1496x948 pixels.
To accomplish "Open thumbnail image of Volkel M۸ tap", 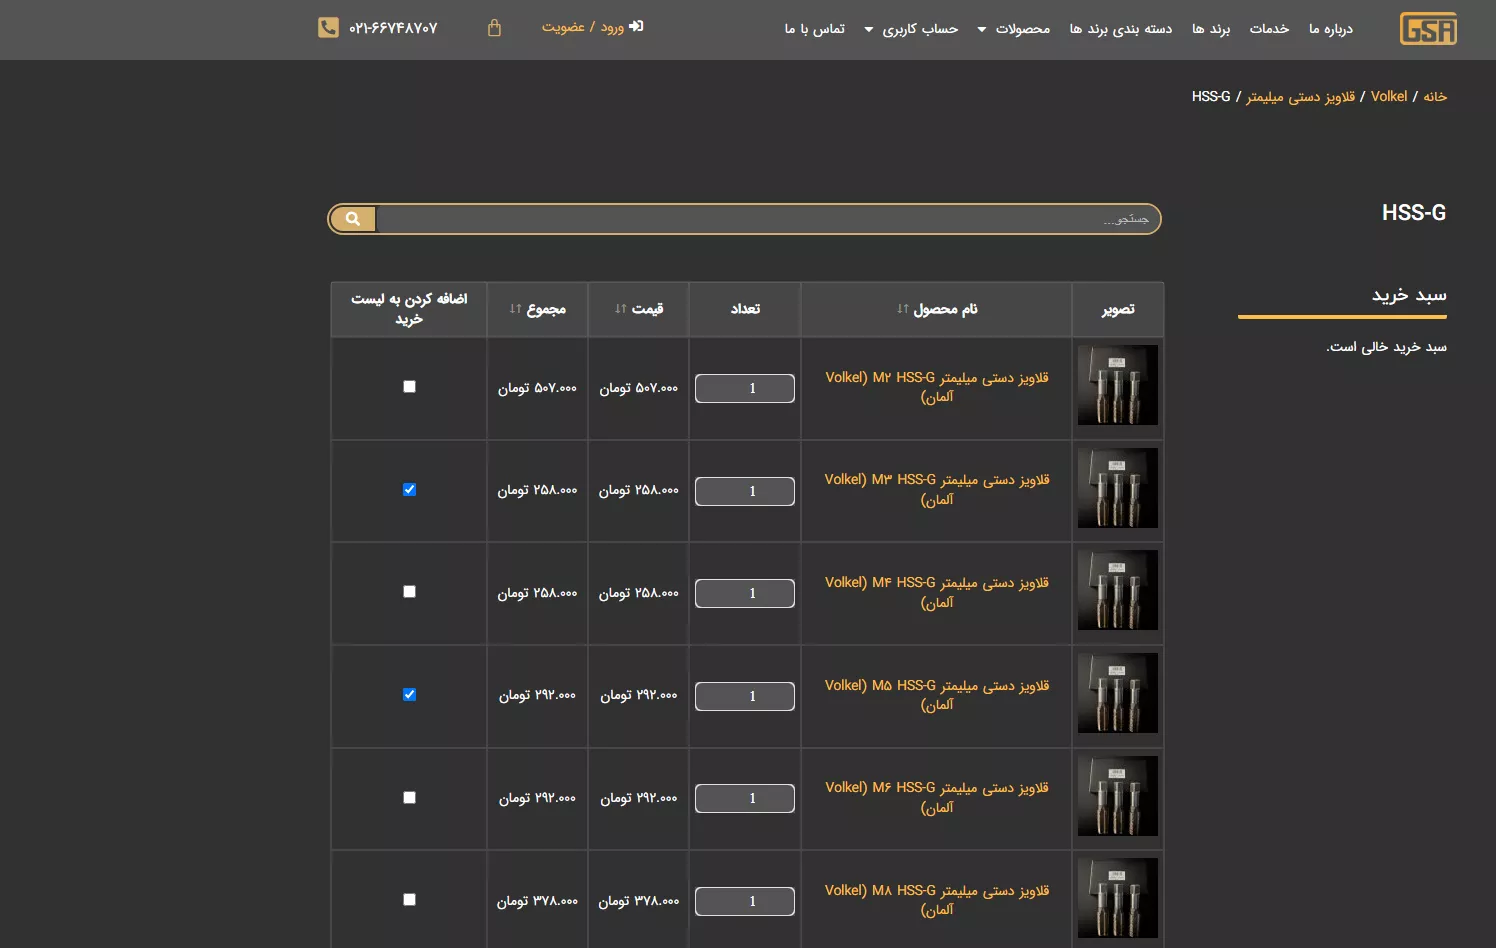I will tap(1118, 898).
